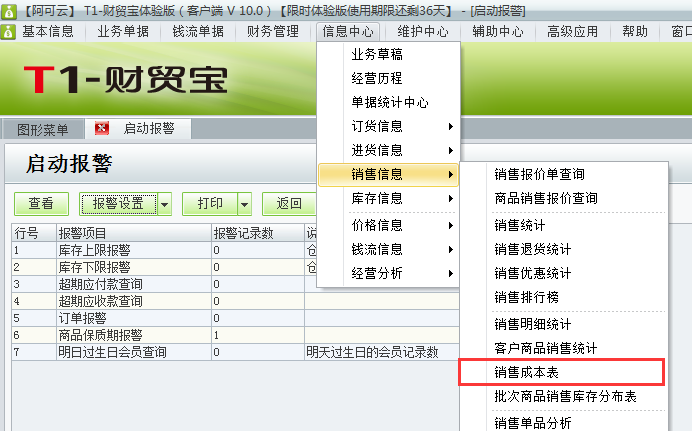Open 销售优惠统计 report
The height and width of the screenshot is (431, 692).
coord(563,273)
